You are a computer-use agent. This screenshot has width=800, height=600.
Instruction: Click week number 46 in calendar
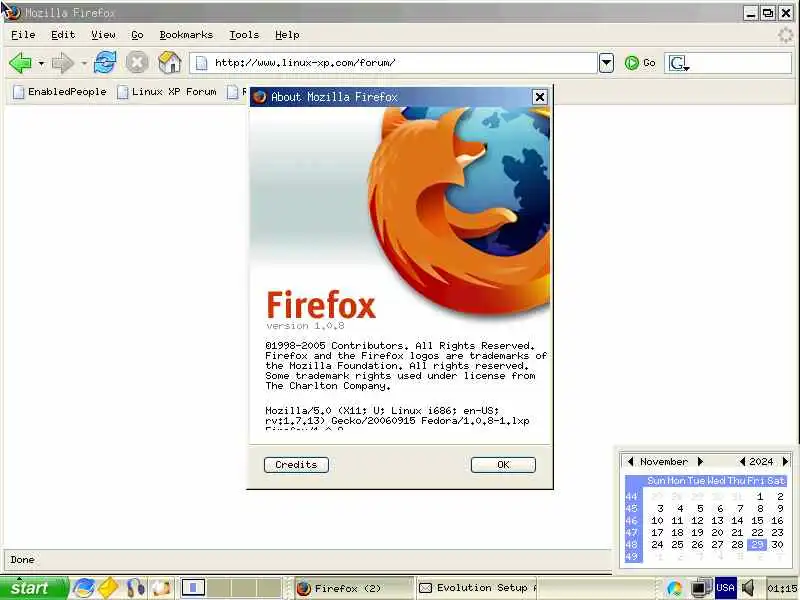tap(632, 521)
